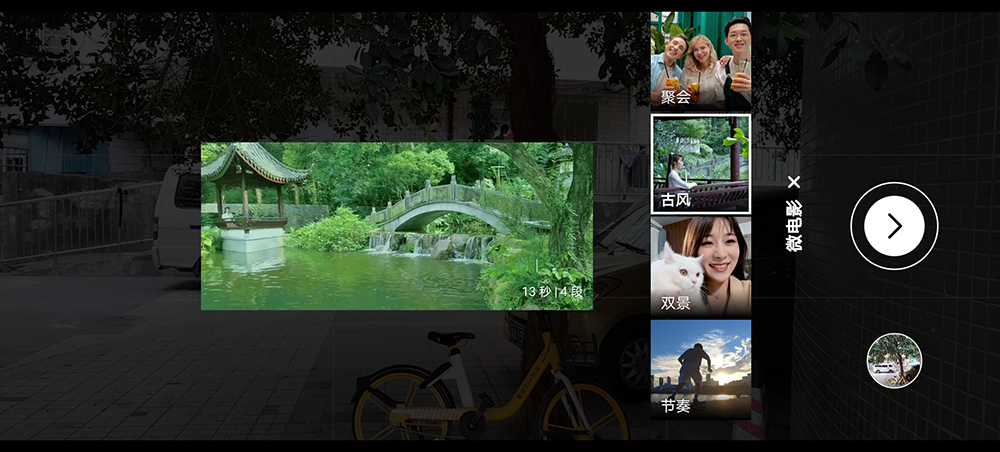Viewport: 1000px width, 452px height.
Task: Tap the 聚会 text caption
Action: coord(676,97)
